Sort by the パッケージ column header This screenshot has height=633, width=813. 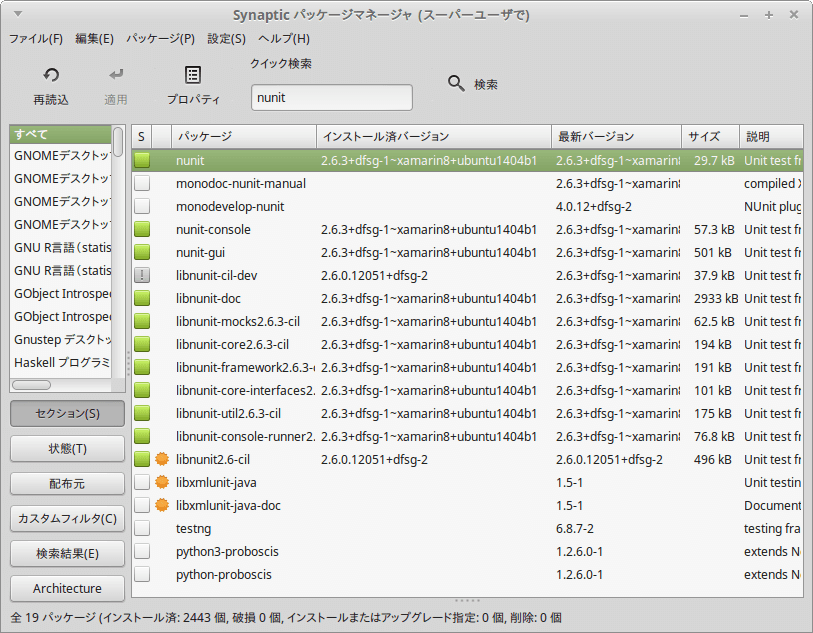[244, 137]
